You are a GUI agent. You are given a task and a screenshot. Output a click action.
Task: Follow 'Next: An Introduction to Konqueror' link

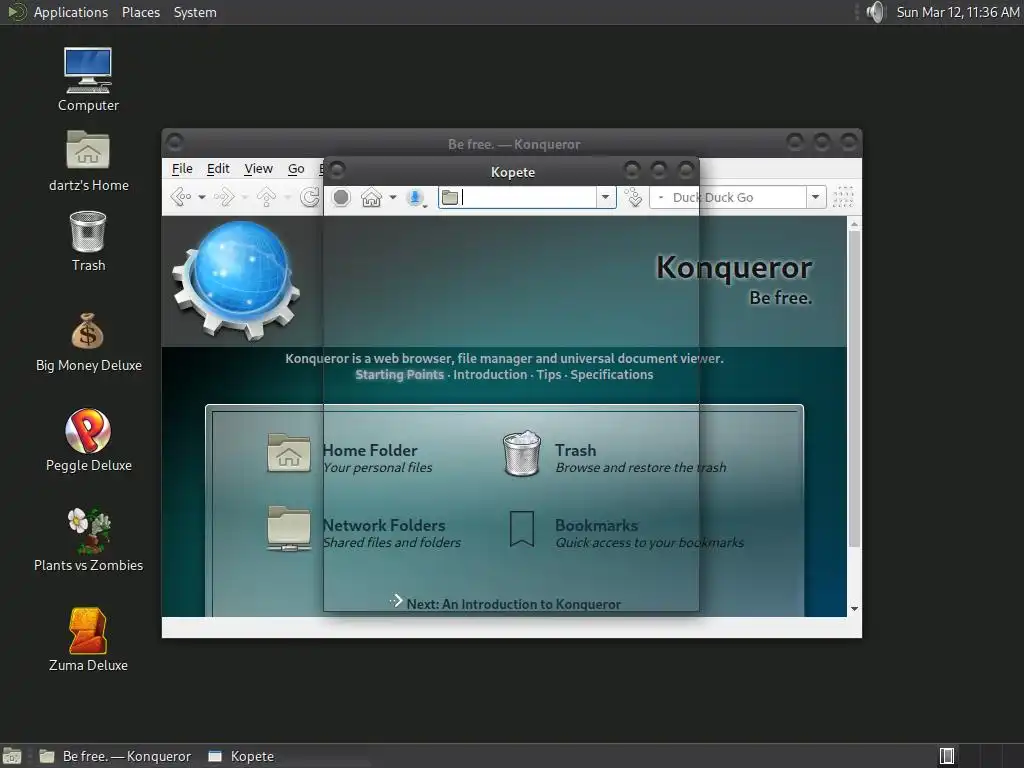tap(513, 604)
